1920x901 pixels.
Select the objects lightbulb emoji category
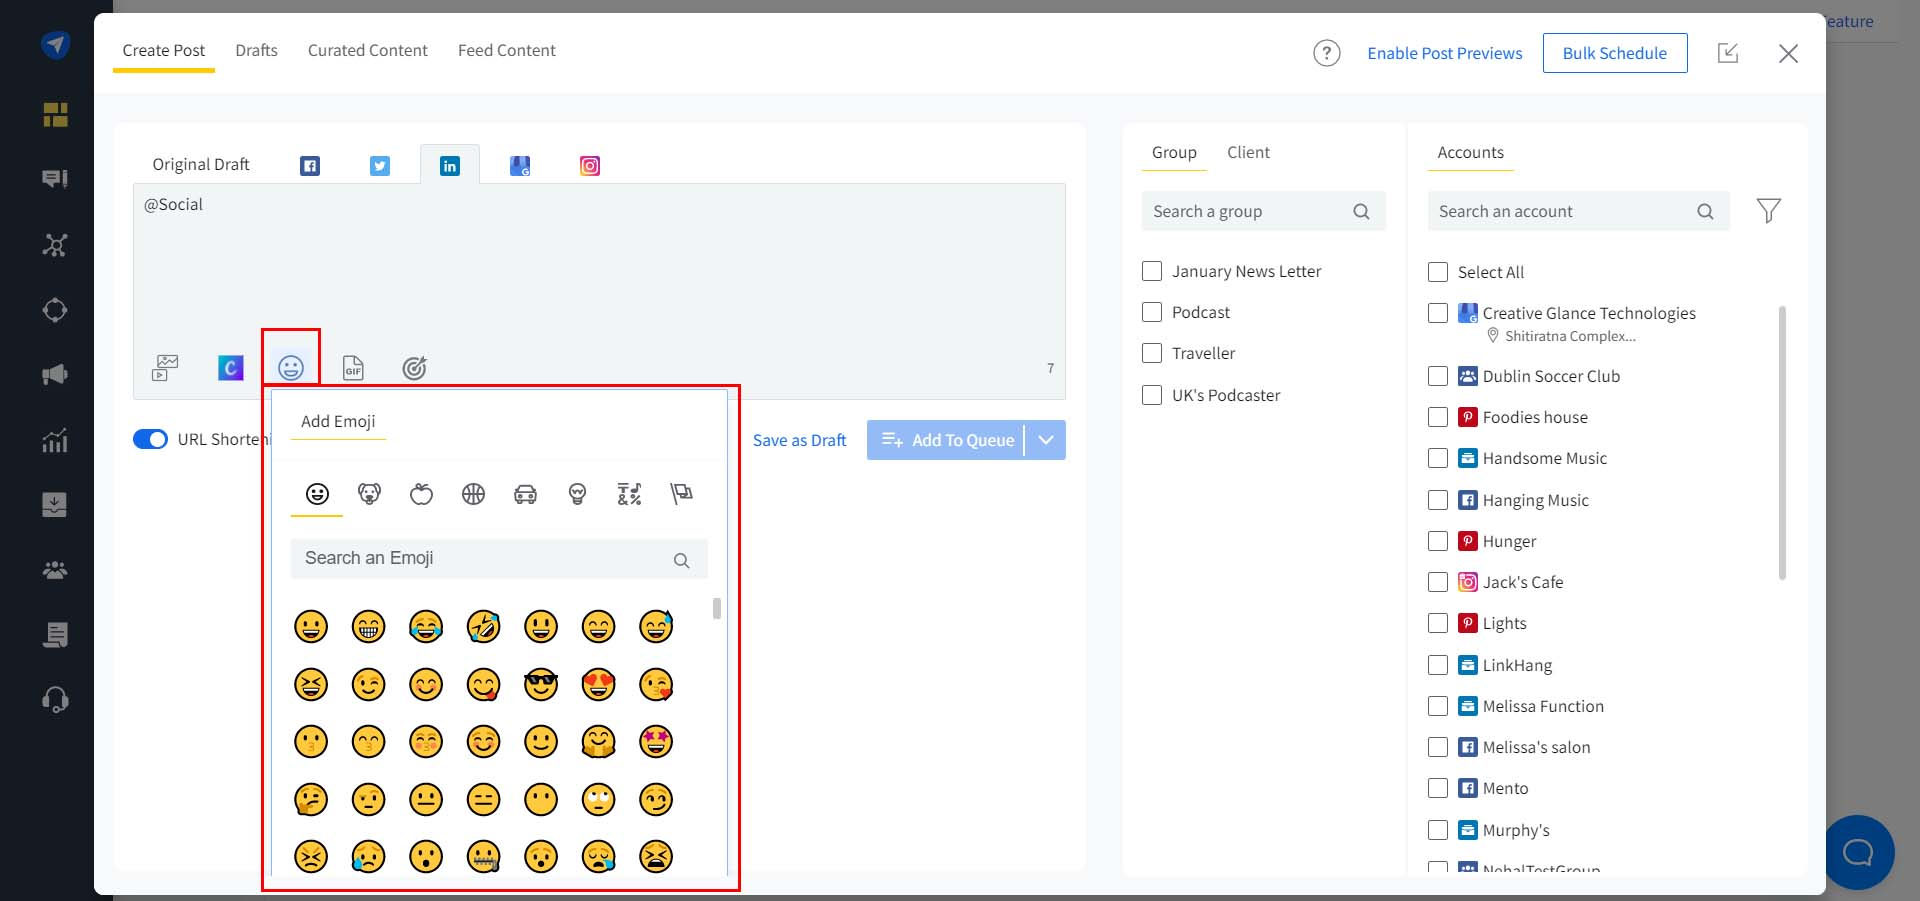[x=577, y=494]
